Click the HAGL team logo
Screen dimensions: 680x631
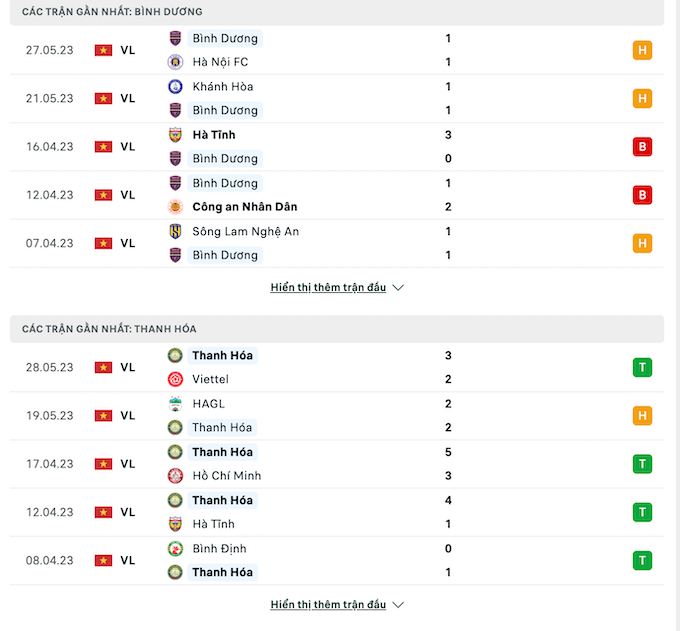click(176, 404)
